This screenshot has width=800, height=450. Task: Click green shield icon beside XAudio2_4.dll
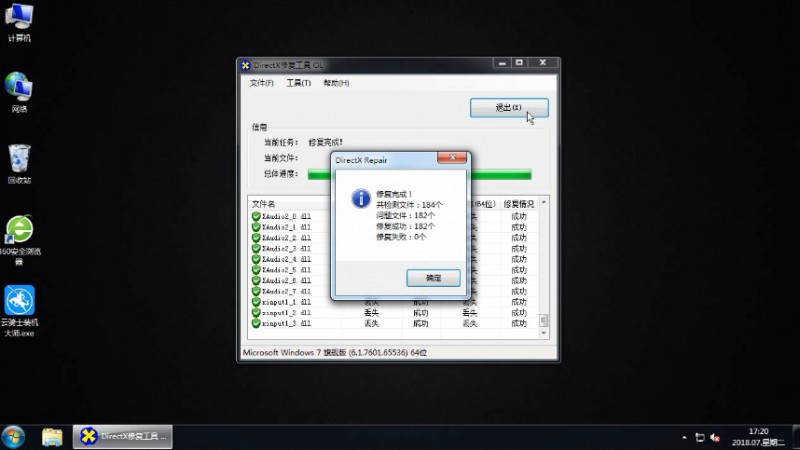(256, 259)
